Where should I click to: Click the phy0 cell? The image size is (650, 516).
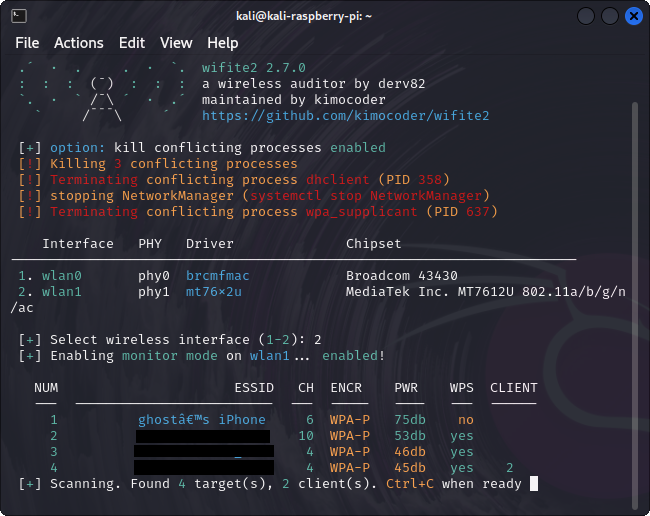pyautogui.click(x=154, y=276)
